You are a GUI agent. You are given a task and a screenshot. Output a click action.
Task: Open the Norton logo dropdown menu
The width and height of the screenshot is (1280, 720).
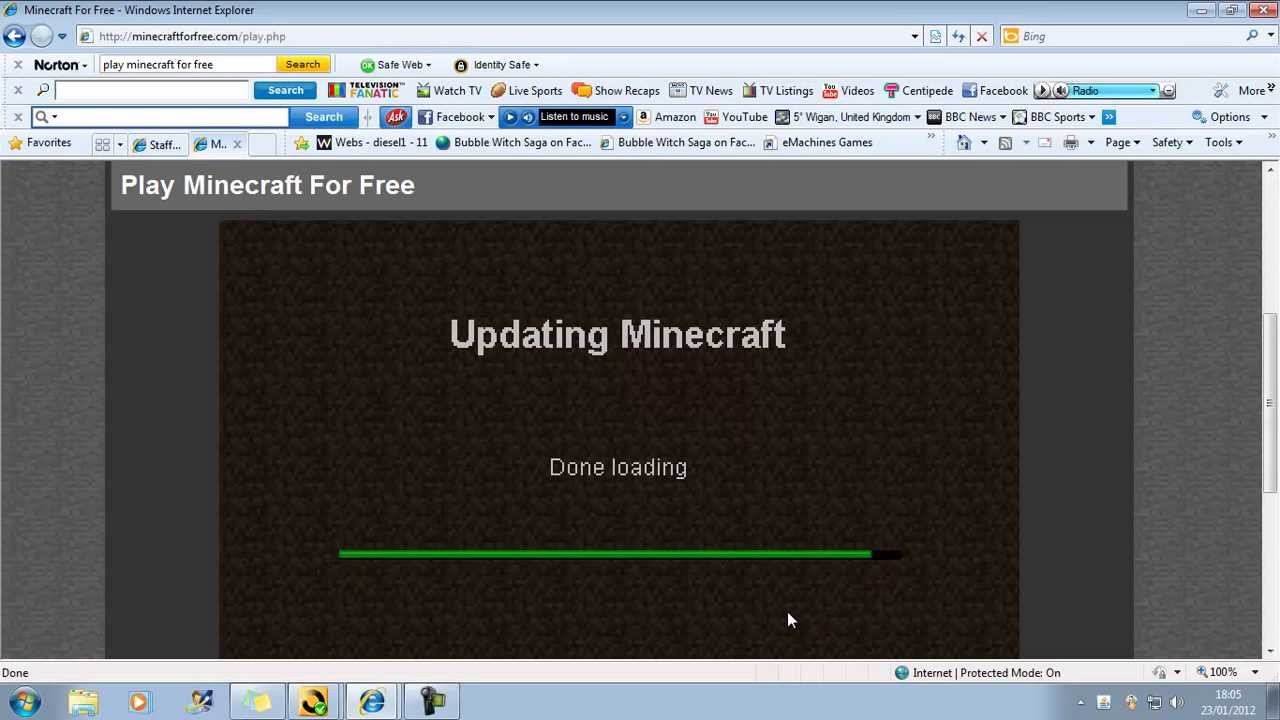61,65
